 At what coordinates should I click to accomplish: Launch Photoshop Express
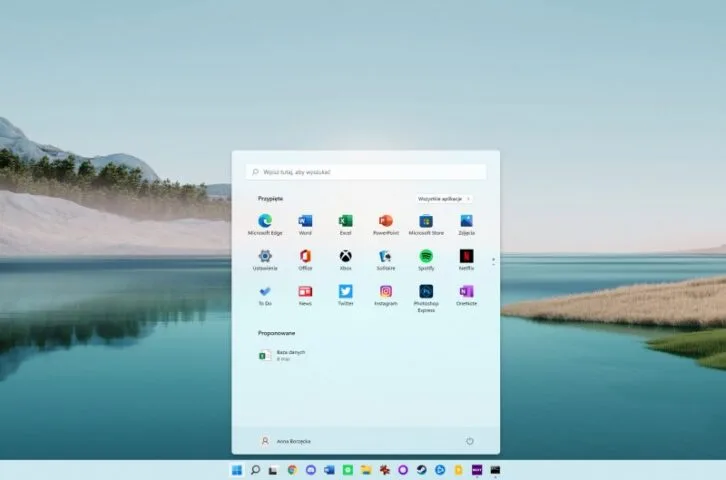click(426, 298)
